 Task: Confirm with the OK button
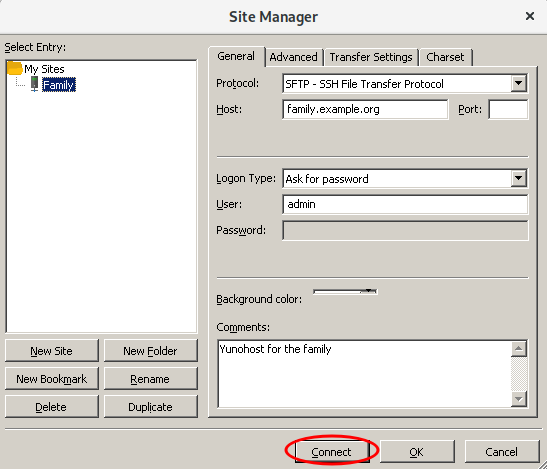point(417,452)
